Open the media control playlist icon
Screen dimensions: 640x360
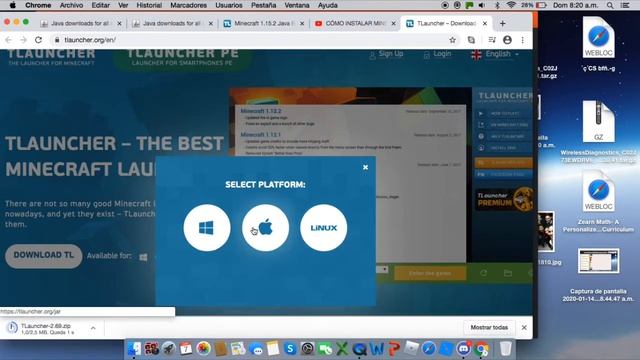point(492,40)
